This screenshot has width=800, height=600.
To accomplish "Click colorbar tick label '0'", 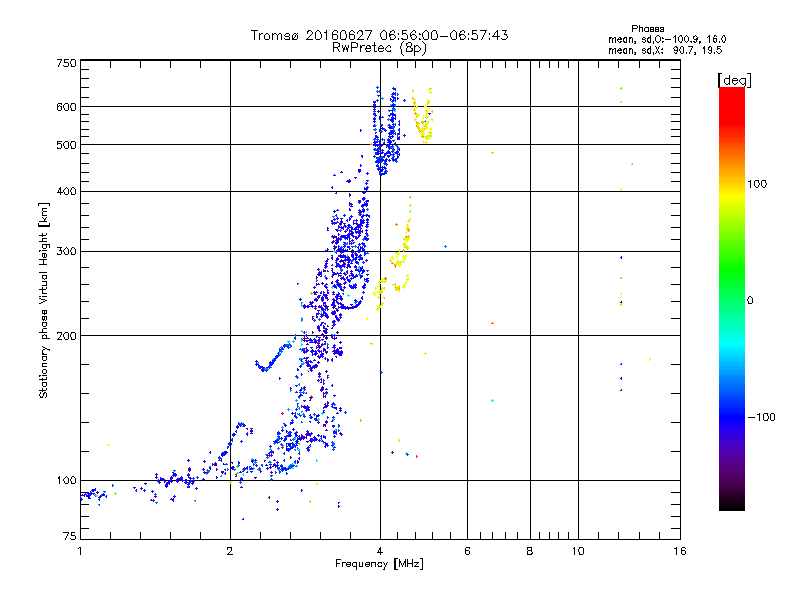I will (750, 301).
